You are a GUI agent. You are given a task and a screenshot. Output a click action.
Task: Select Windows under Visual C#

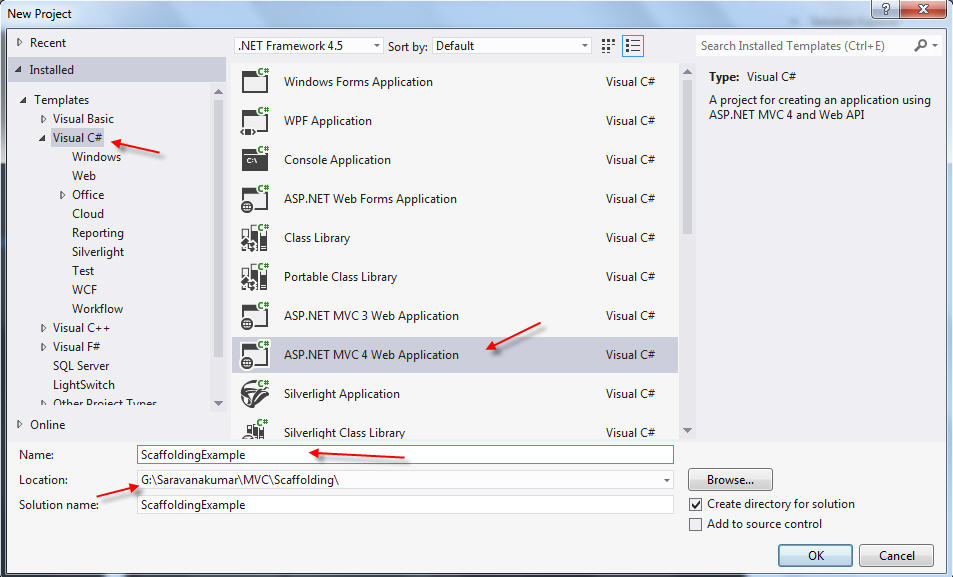click(96, 157)
